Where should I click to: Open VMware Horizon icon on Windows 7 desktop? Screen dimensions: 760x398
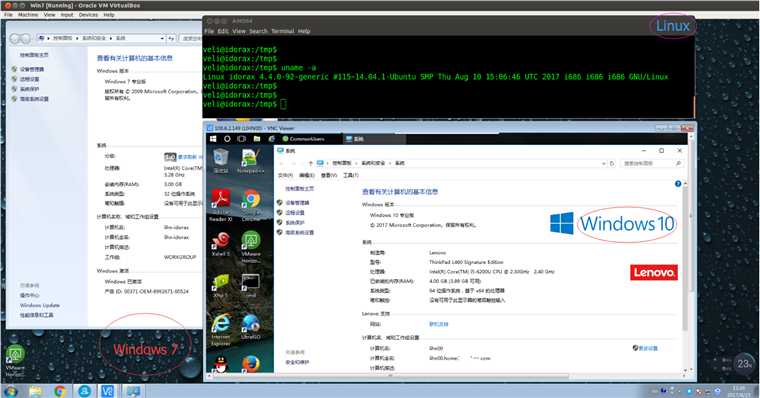(x=15, y=361)
